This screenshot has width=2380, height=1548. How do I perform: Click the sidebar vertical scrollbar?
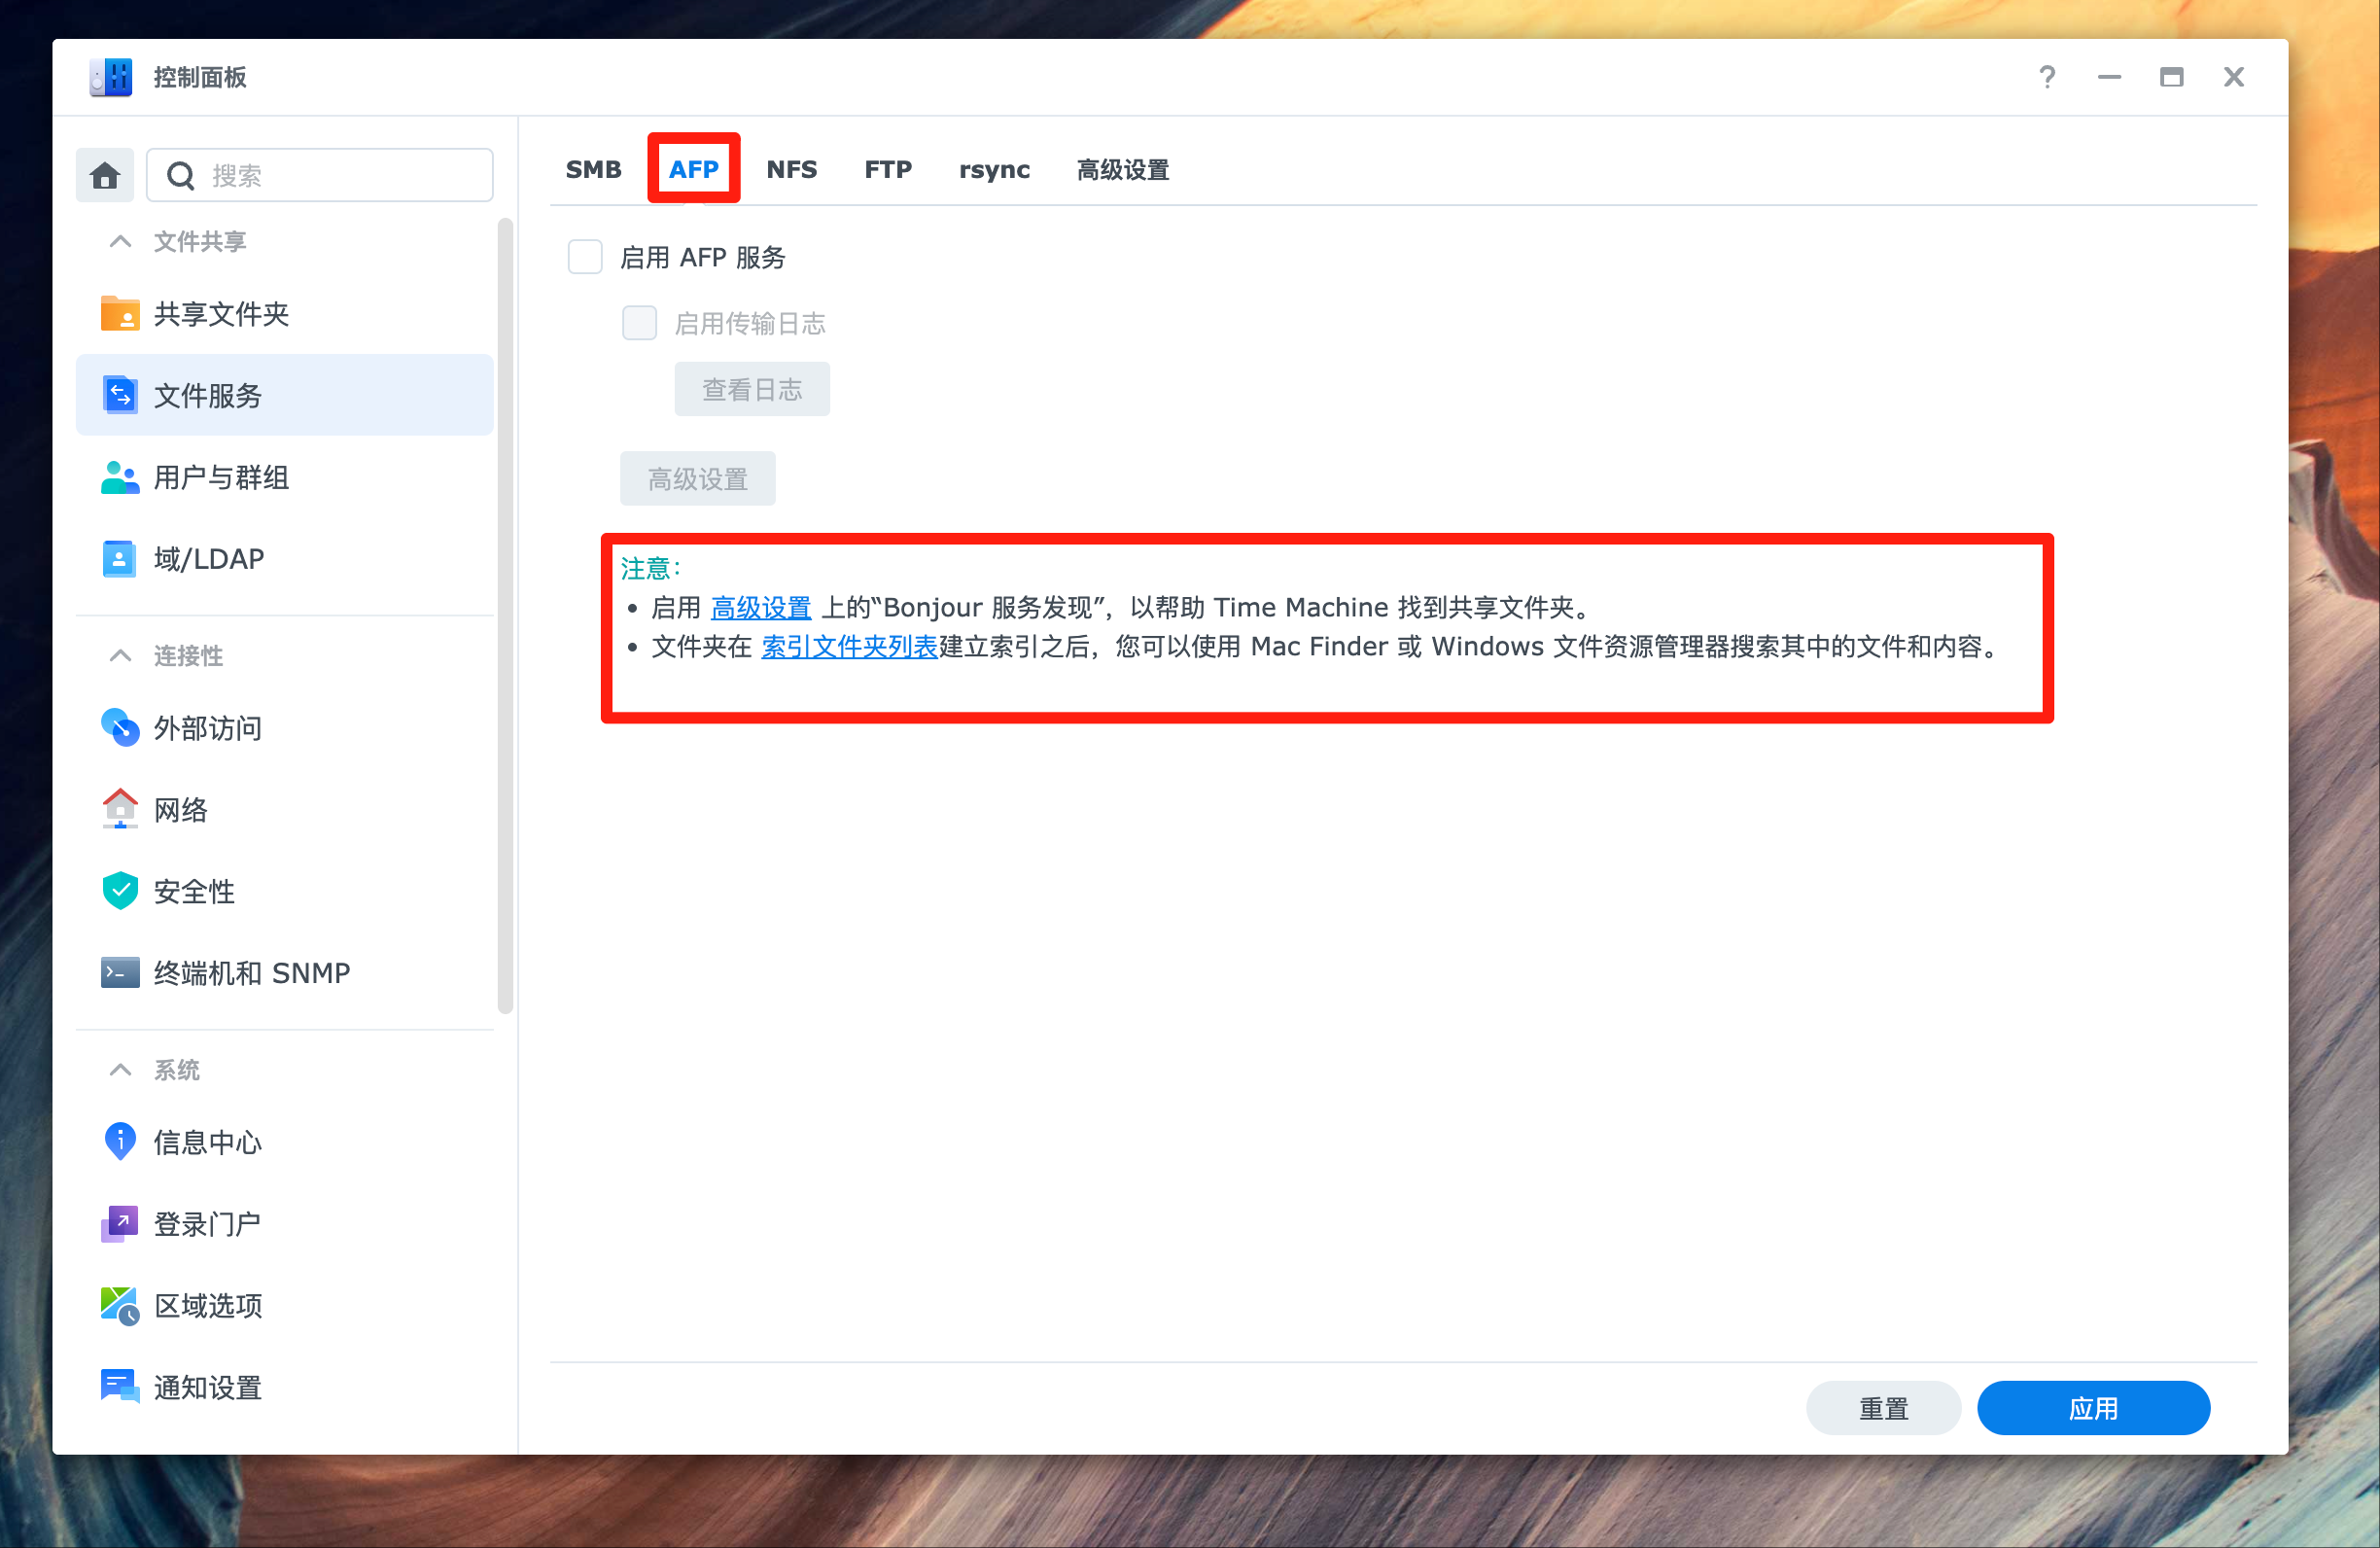pos(505,615)
